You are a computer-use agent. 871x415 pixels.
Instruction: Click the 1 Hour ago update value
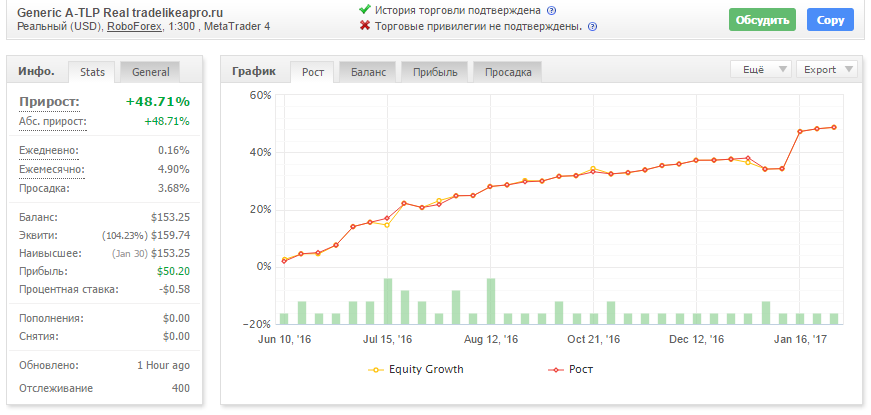click(163, 366)
